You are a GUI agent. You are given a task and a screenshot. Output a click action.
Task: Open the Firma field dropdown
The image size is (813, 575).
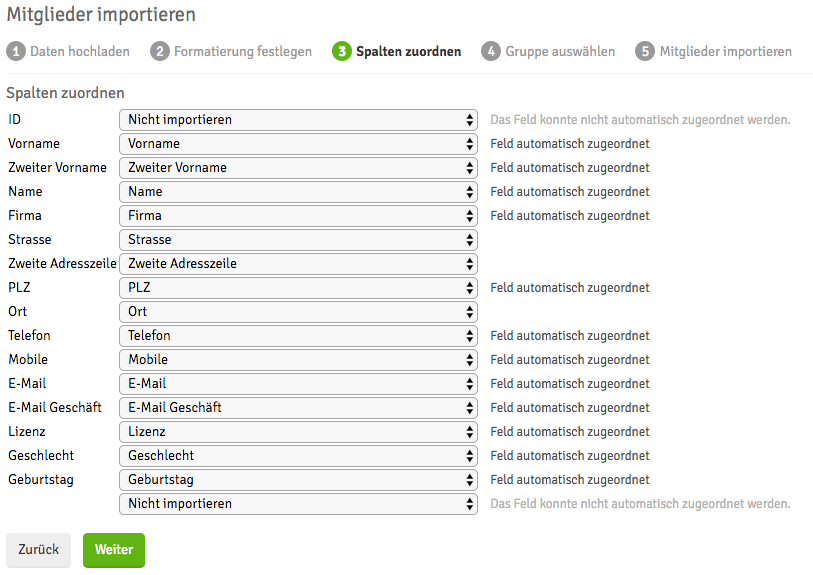click(298, 216)
